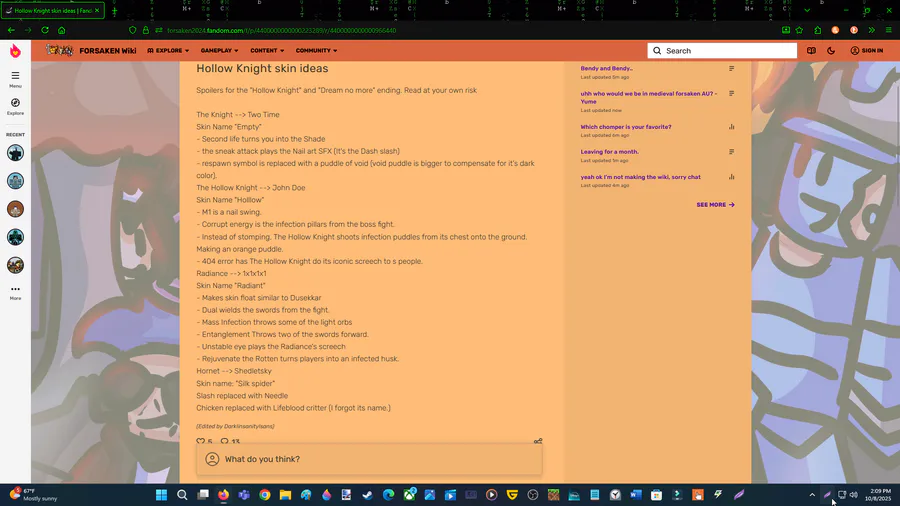Click the Forsaken Wiki logo image
Viewport: 900px width, 506px height.
(60, 50)
